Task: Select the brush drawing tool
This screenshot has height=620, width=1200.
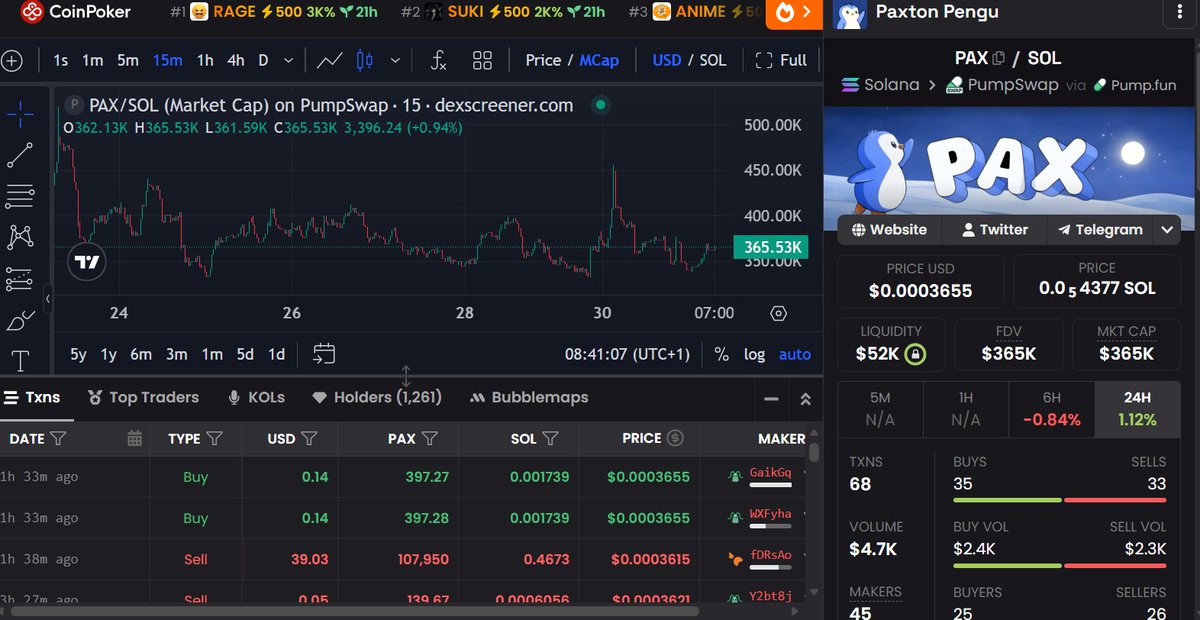Action: (x=20, y=321)
